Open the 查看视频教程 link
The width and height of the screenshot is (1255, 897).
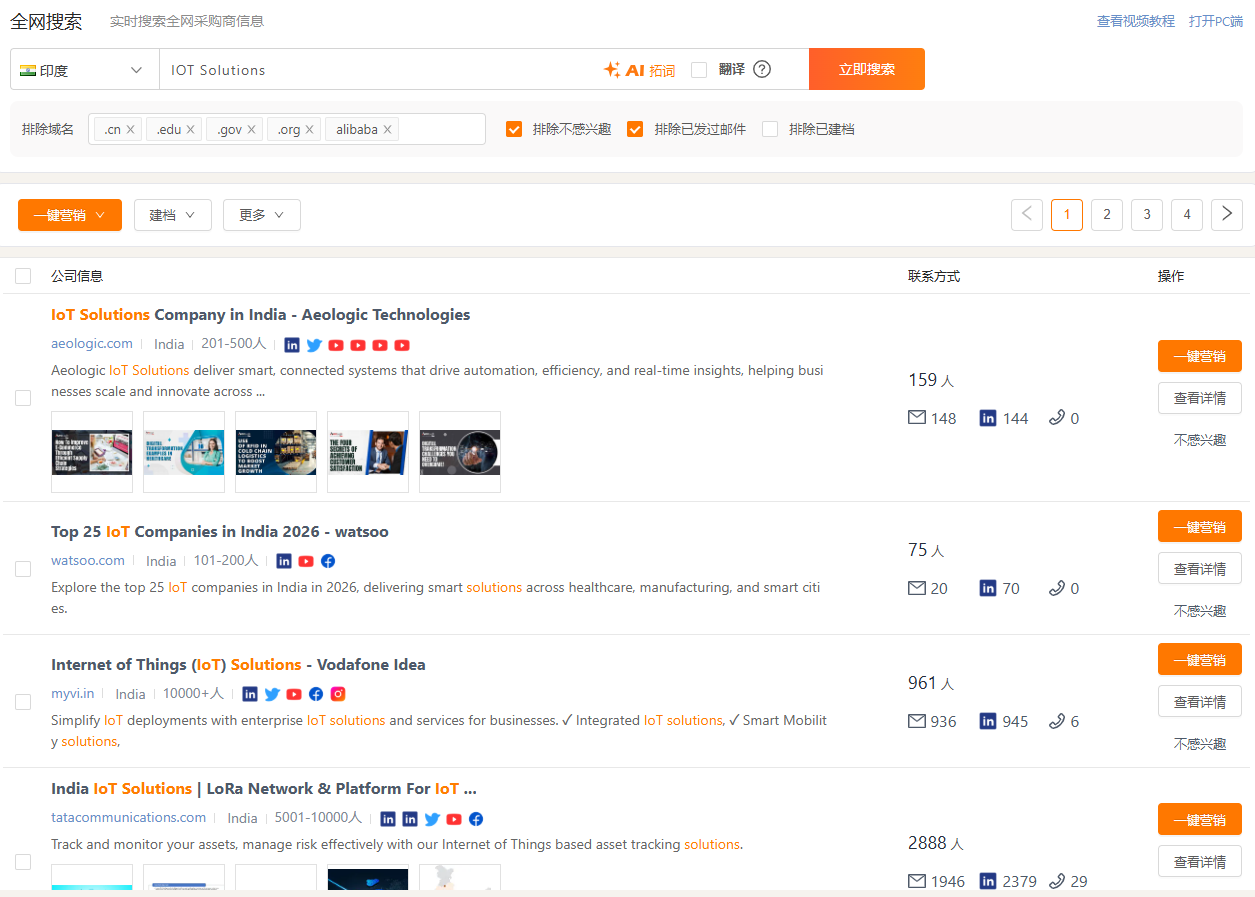pos(1136,21)
